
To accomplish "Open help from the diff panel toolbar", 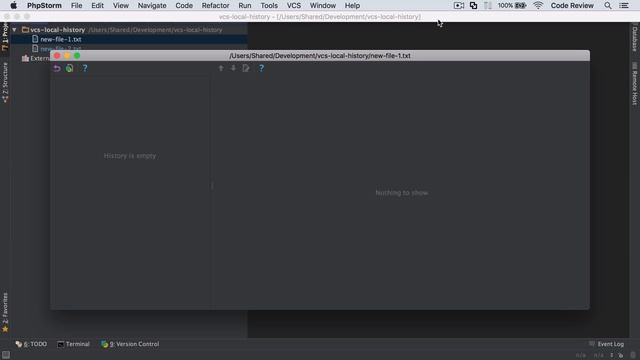I will 262,68.
